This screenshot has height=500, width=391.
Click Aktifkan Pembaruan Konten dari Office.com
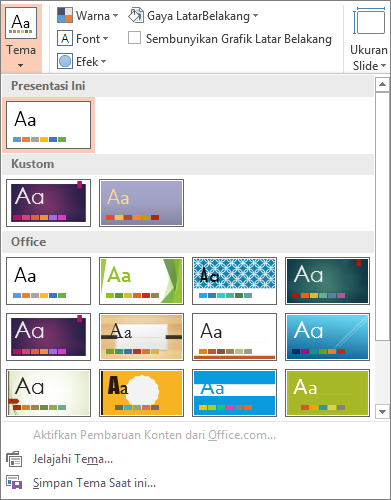click(x=154, y=435)
